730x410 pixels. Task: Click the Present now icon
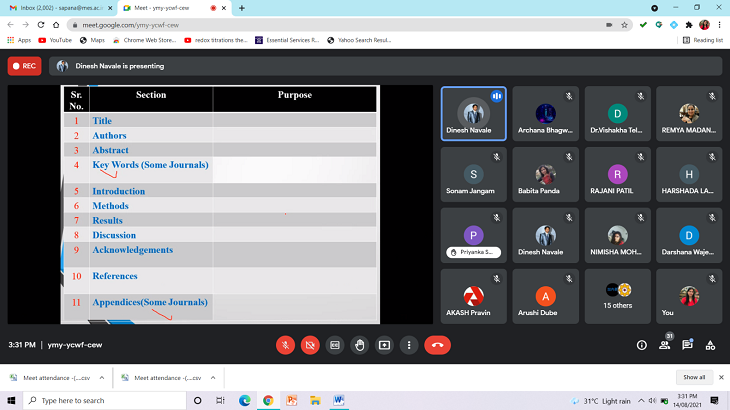coord(384,344)
